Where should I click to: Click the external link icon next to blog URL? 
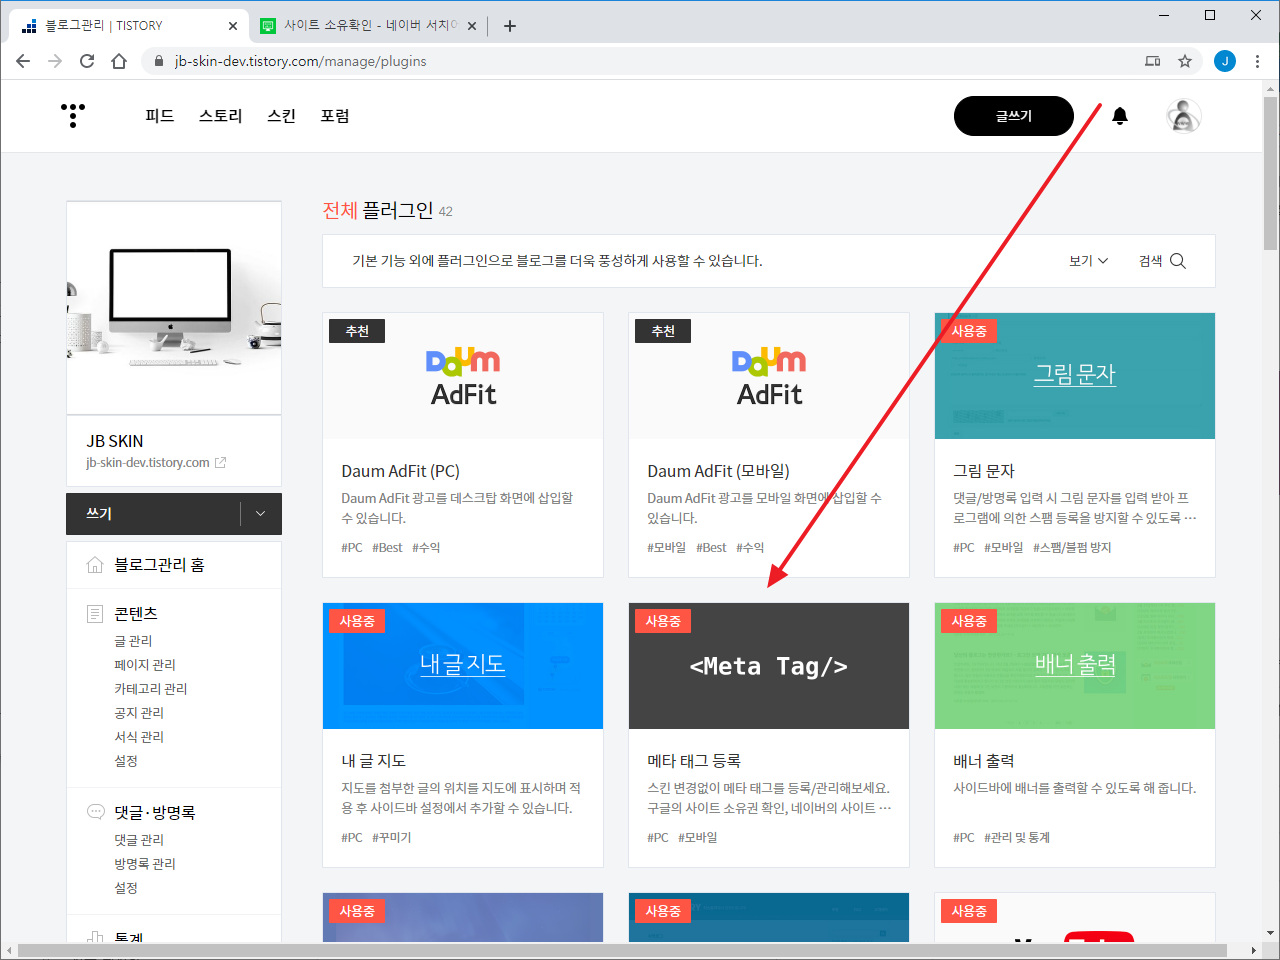point(221,463)
